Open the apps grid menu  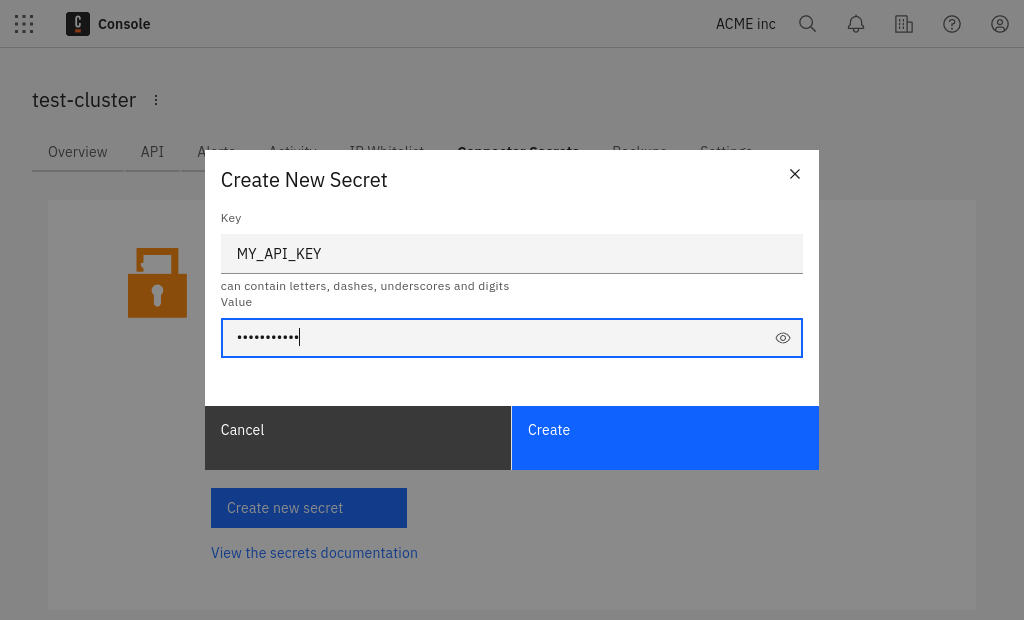pos(24,24)
